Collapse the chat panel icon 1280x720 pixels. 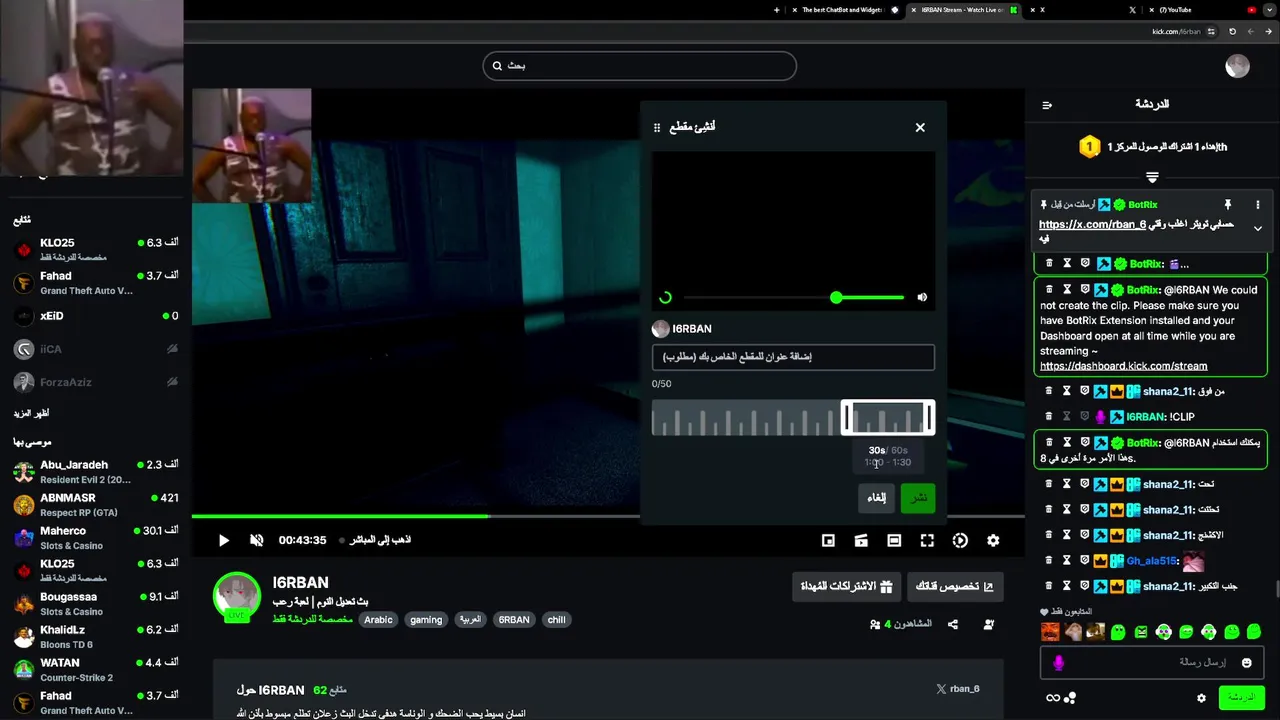[x=1047, y=105]
